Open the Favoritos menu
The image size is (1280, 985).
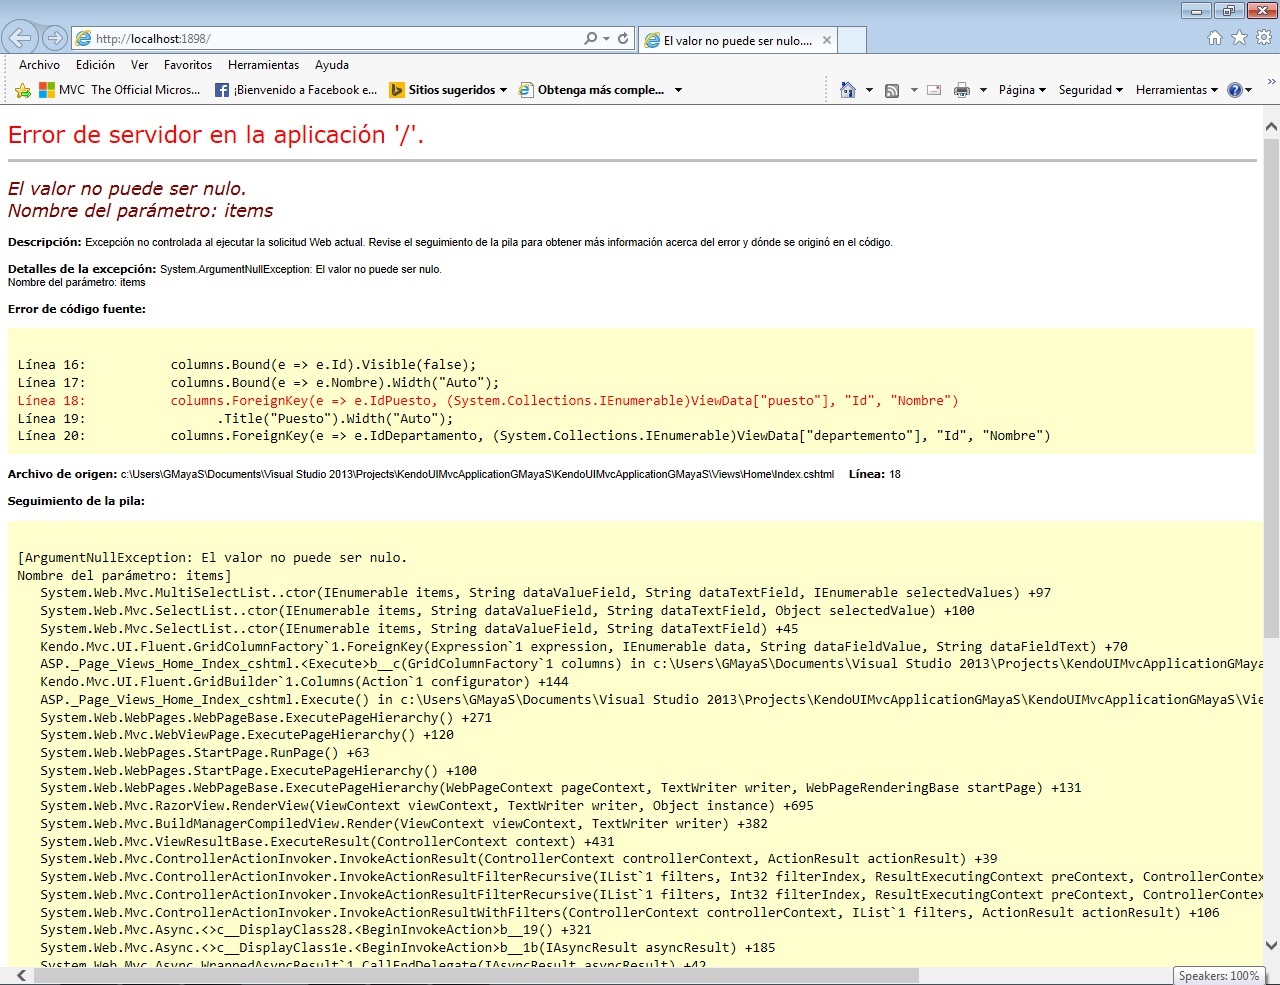click(188, 65)
